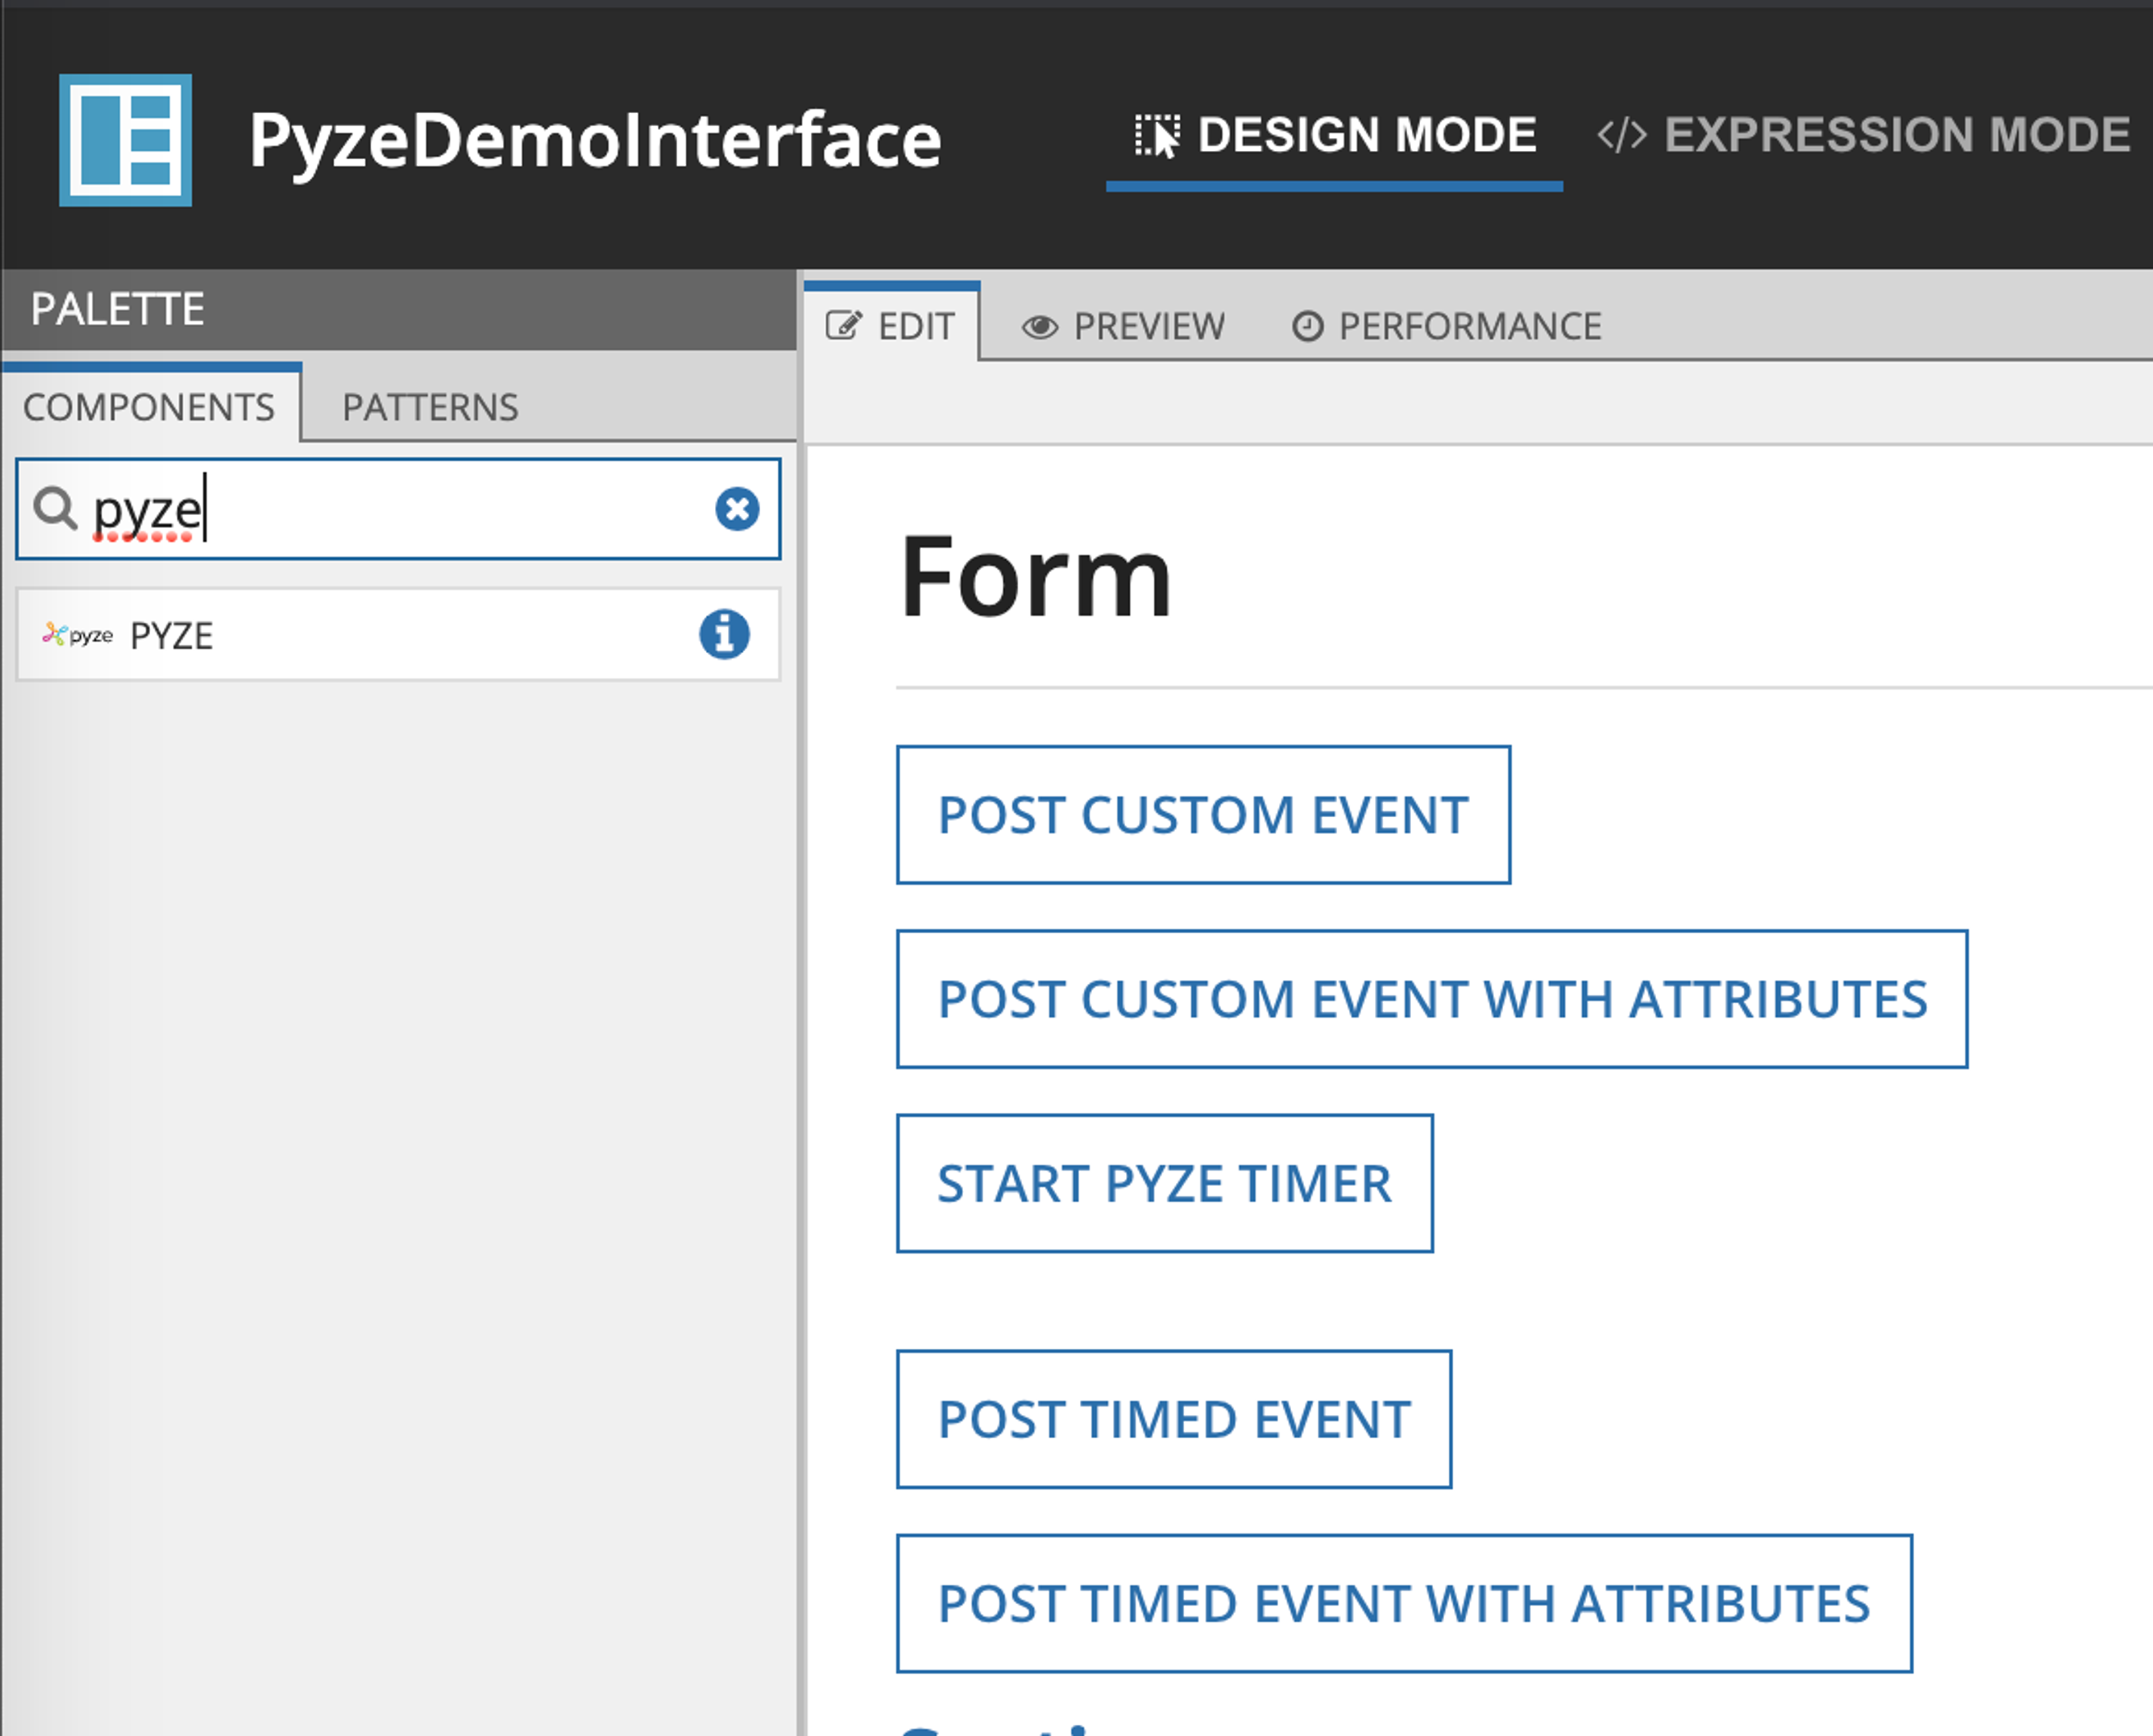Clear the palette search text

point(737,509)
